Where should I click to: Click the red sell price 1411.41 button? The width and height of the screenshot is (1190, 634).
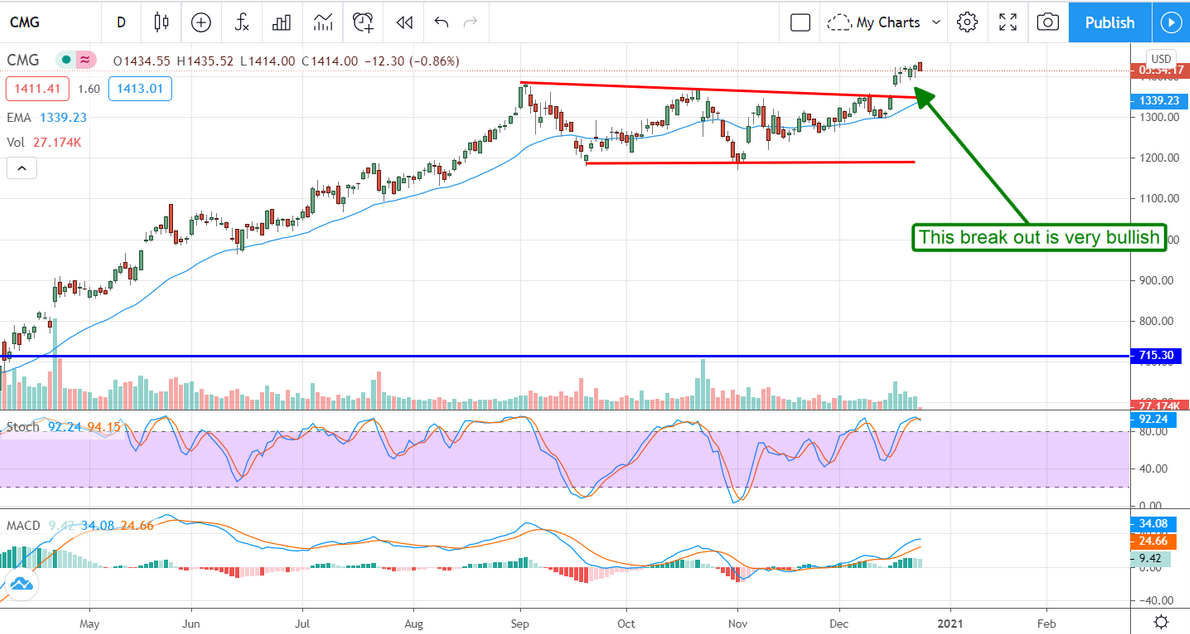pos(37,89)
